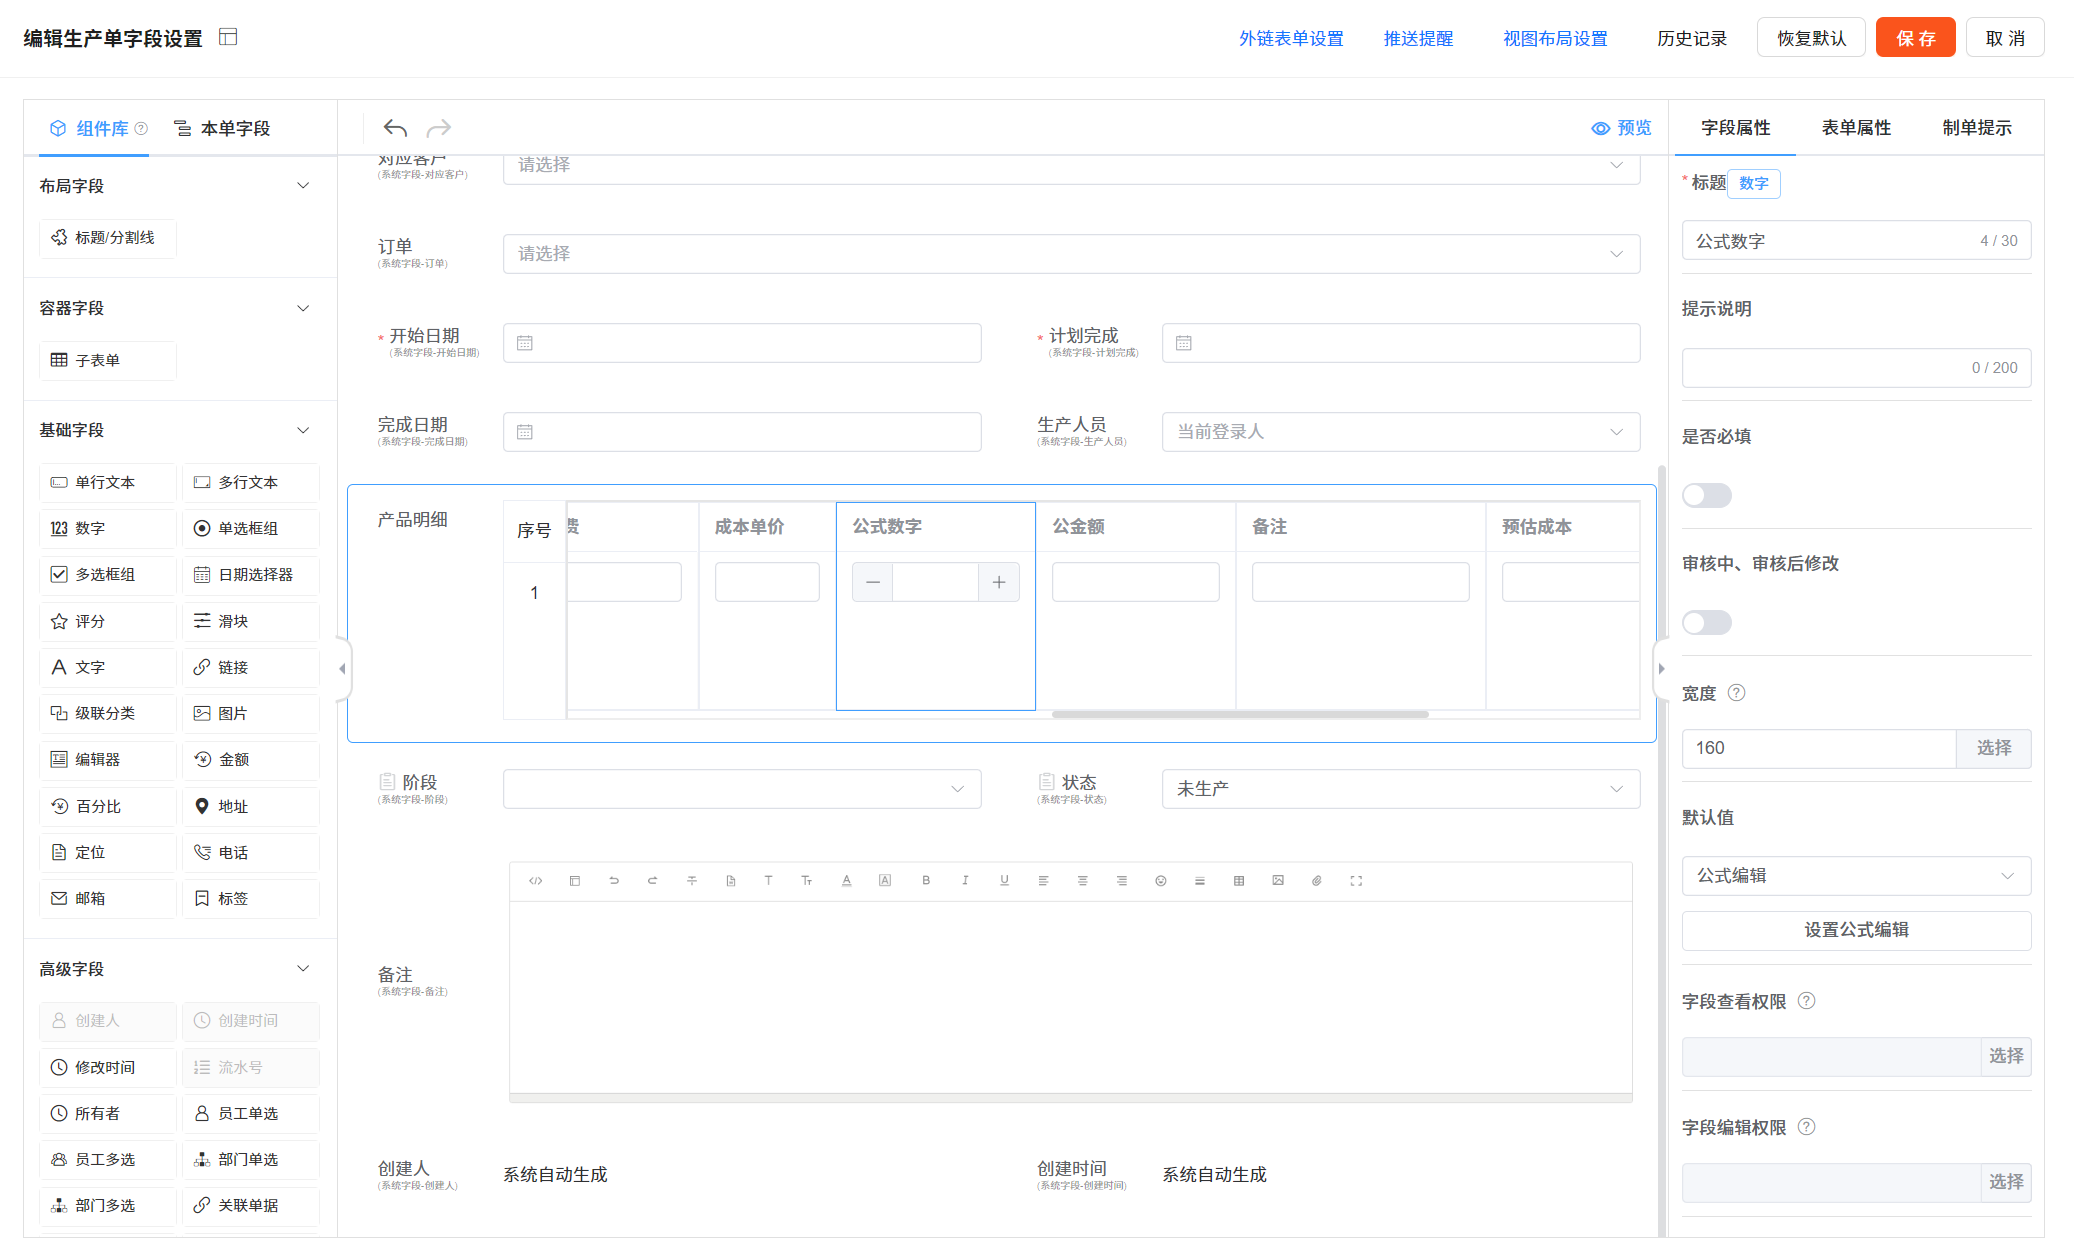Open the 外链表单设置 link
This screenshot has width=2074, height=1241.
click(x=1291, y=38)
